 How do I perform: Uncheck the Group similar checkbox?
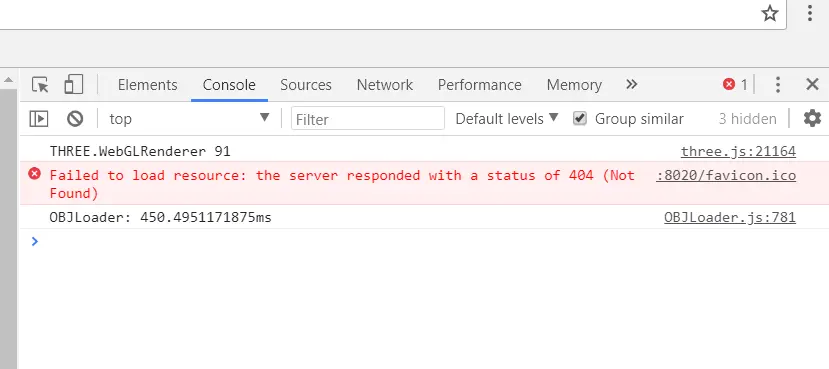coord(580,118)
